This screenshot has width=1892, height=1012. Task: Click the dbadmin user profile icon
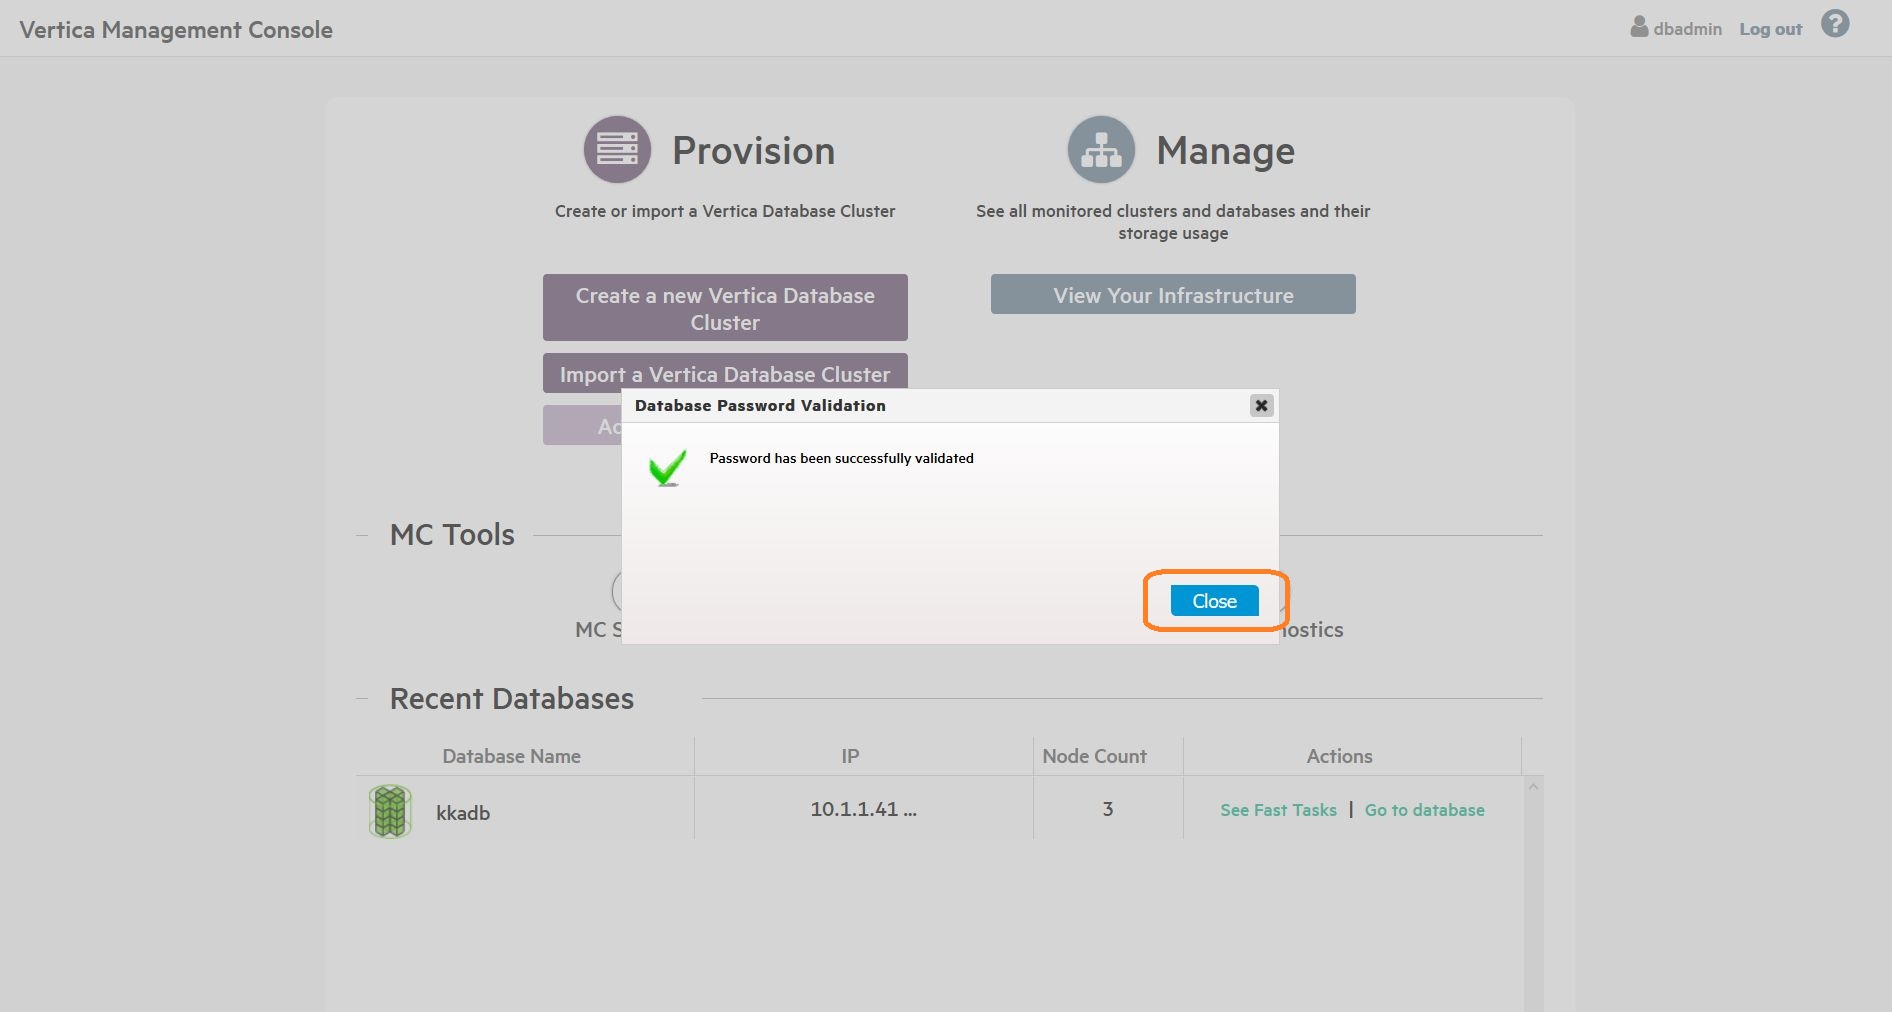pos(1638,27)
